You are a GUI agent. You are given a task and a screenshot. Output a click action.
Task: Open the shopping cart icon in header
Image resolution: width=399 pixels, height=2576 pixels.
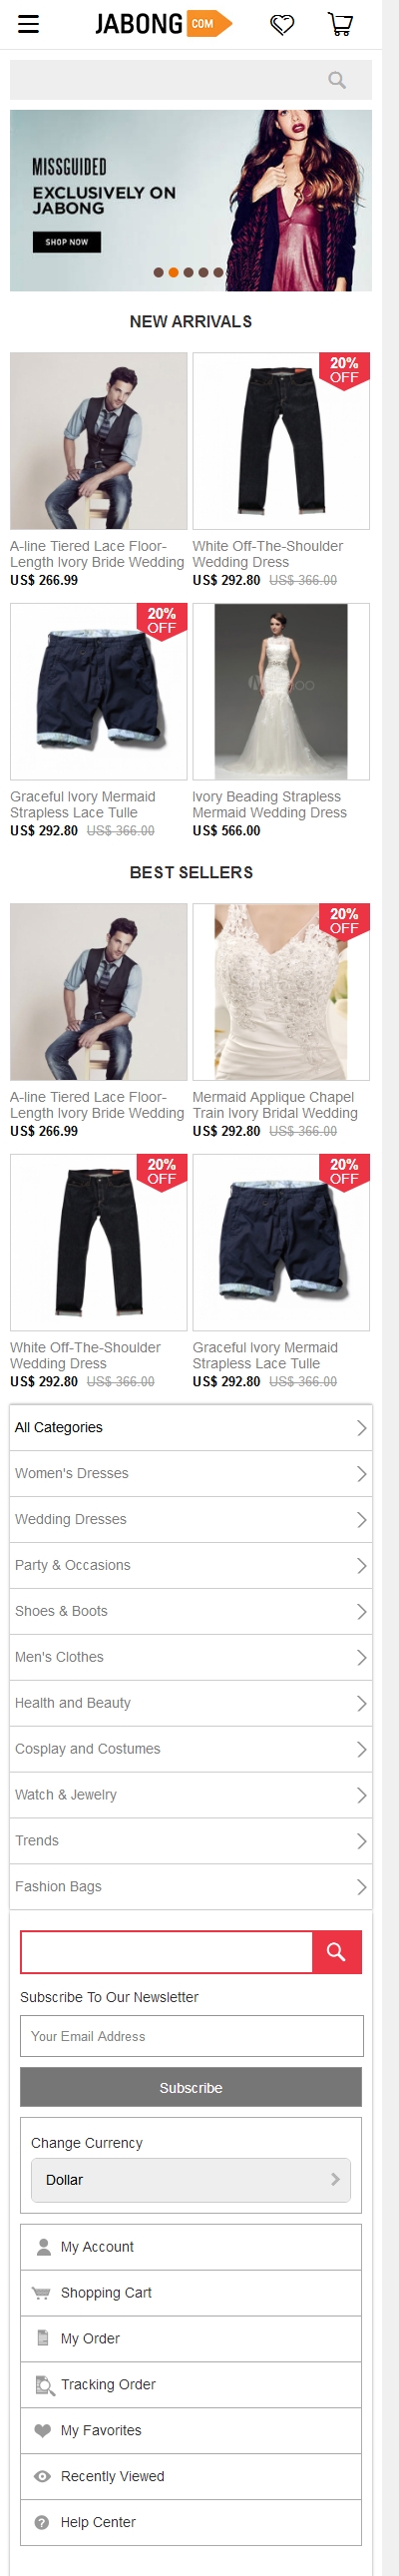pyautogui.click(x=341, y=24)
